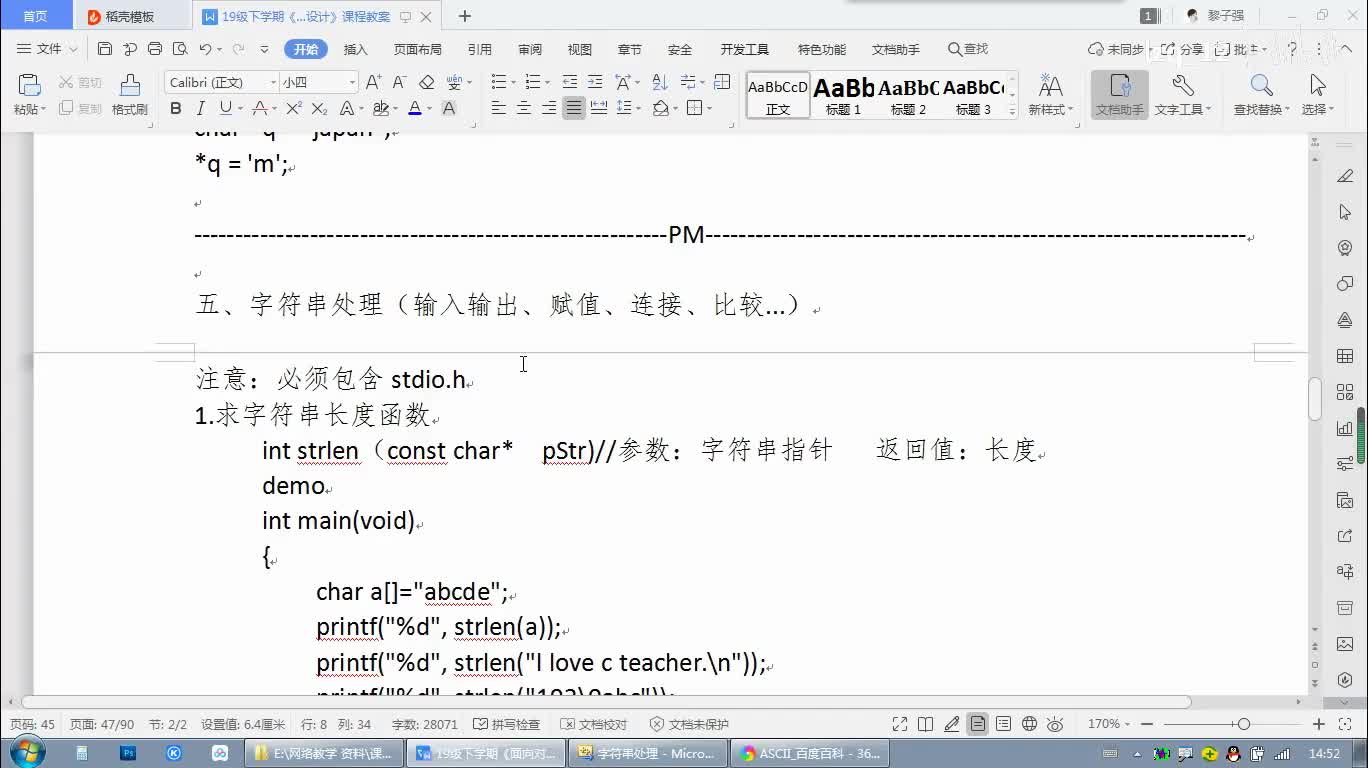1368x768 pixels.
Task: Click the clear formatting eraser icon
Action: (x=427, y=82)
